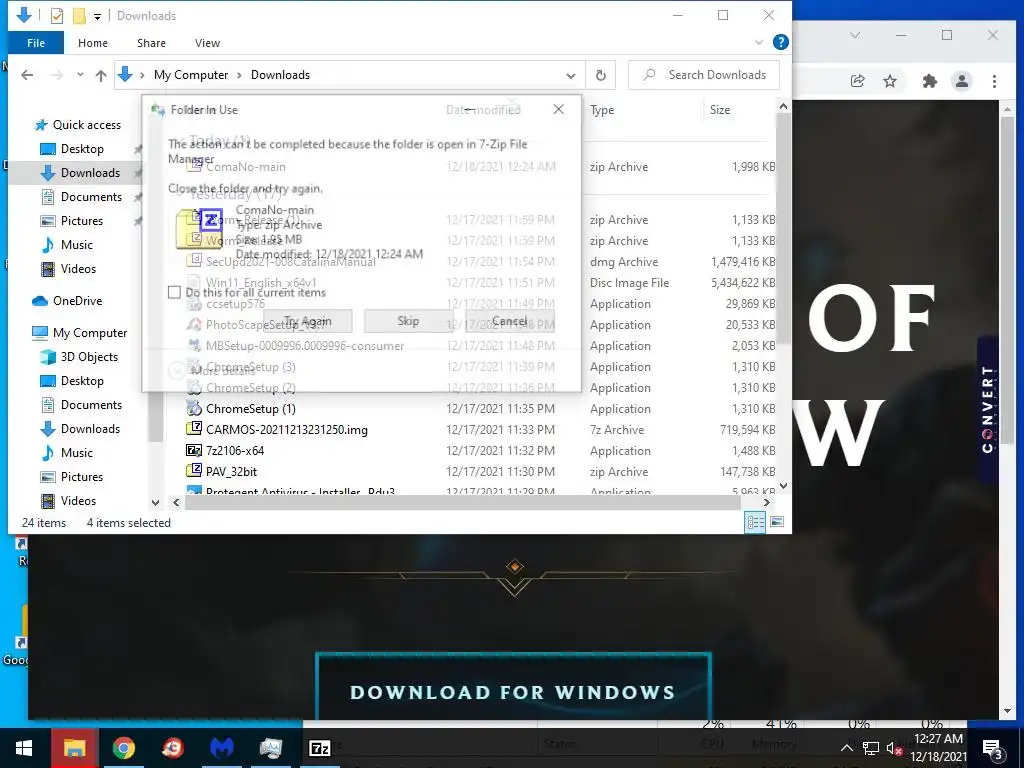The image size is (1024, 768).
Task: Click the 7z2106-x64 file icon
Action: [x=194, y=450]
